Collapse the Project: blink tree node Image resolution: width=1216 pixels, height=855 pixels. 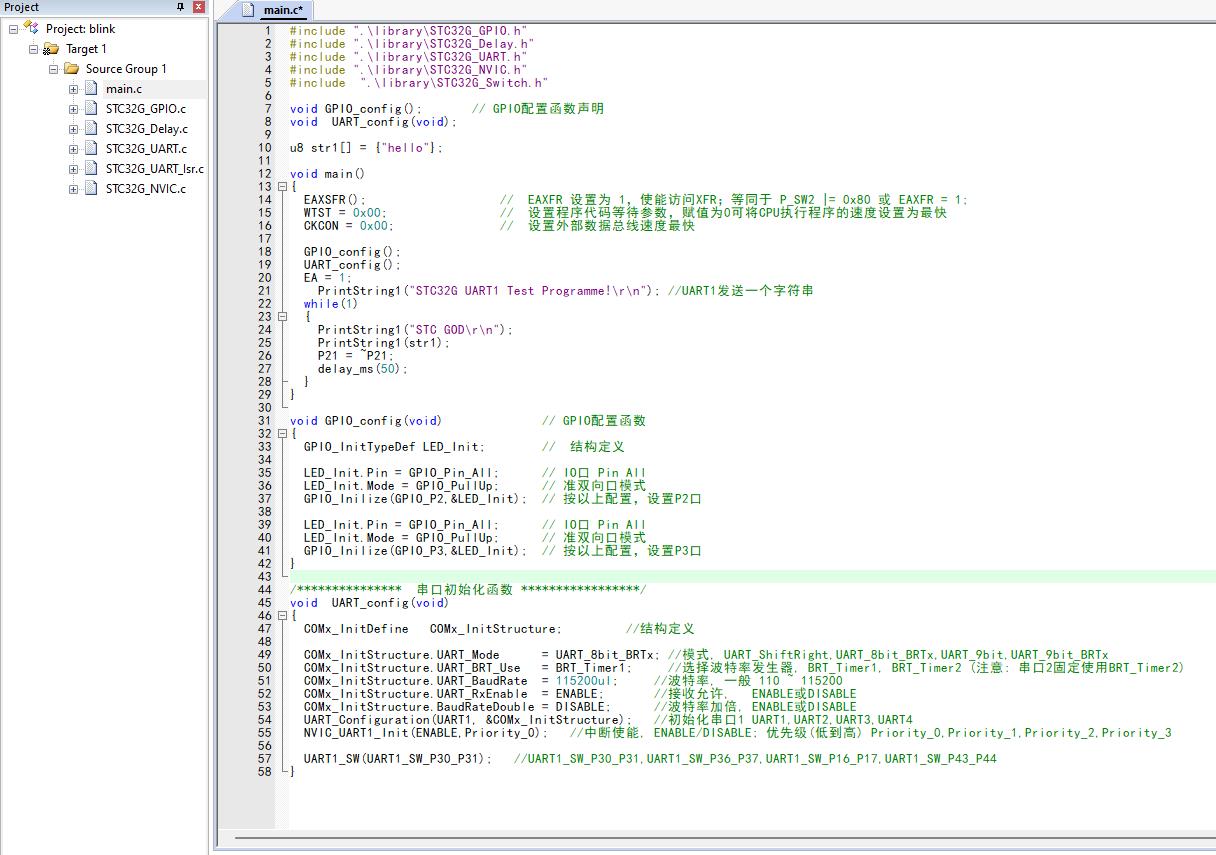point(14,29)
